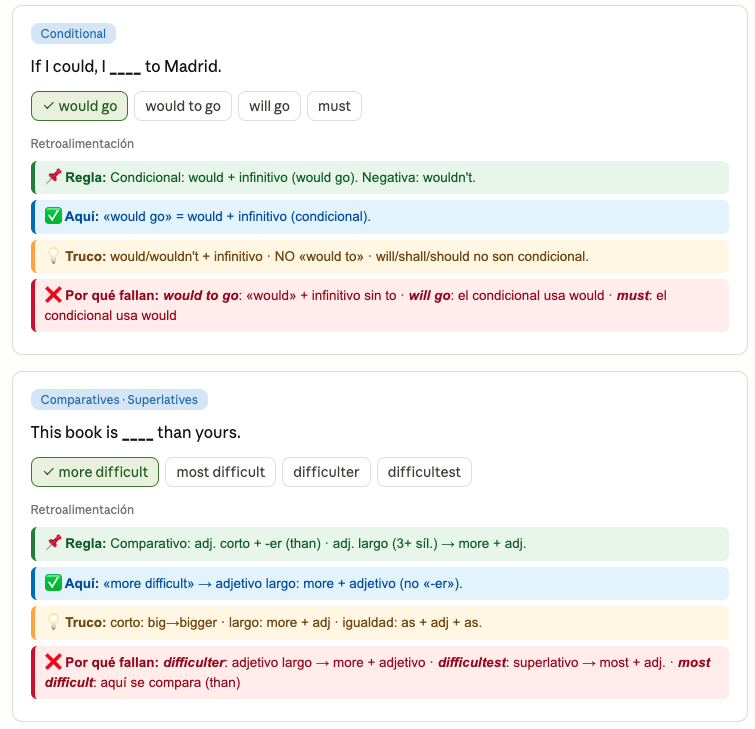Select the 'difficultest' answer option
Viewport: 755px width, 729px height.
(x=424, y=472)
